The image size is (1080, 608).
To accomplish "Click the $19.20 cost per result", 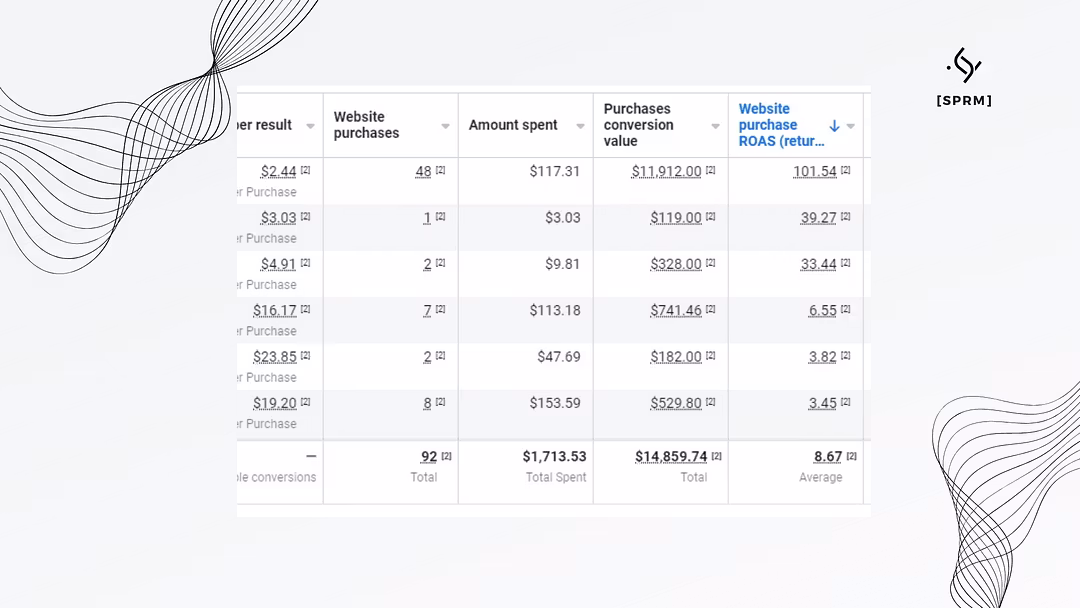I will click(274, 403).
